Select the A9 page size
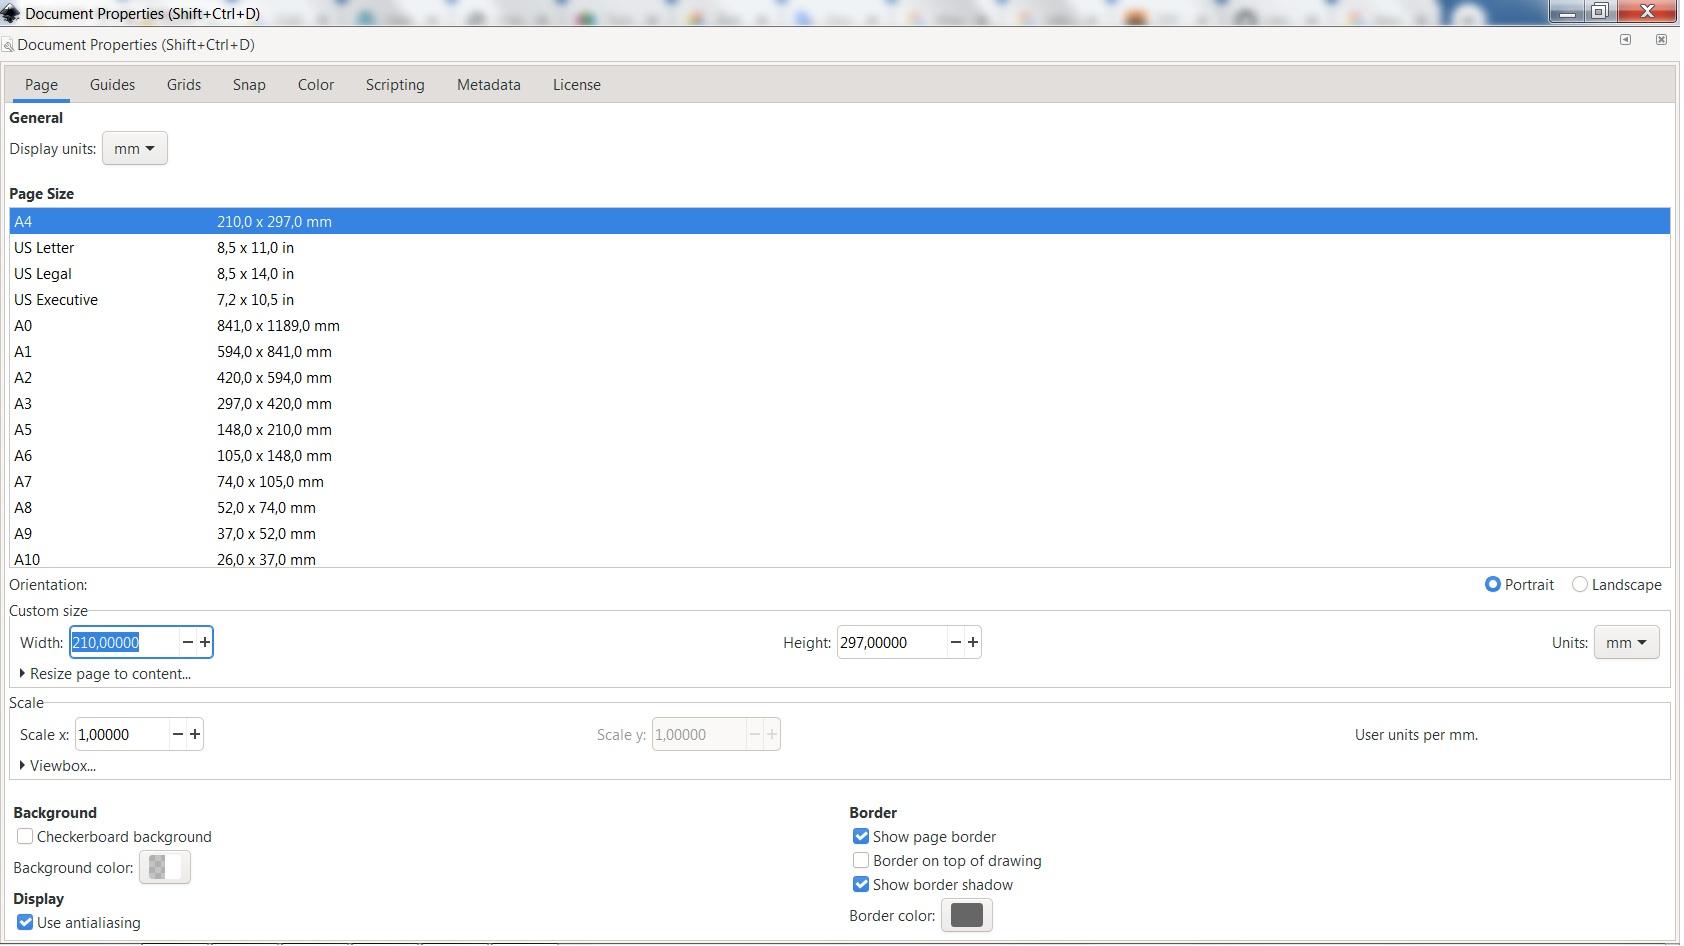Viewport: 1684px width, 946px height. pyautogui.click(x=840, y=533)
